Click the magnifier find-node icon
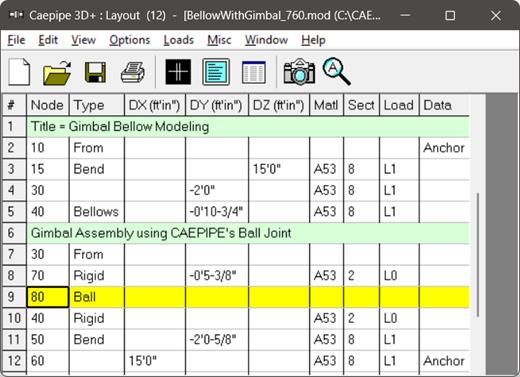The width and height of the screenshot is (520, 377). click(336, 71)
